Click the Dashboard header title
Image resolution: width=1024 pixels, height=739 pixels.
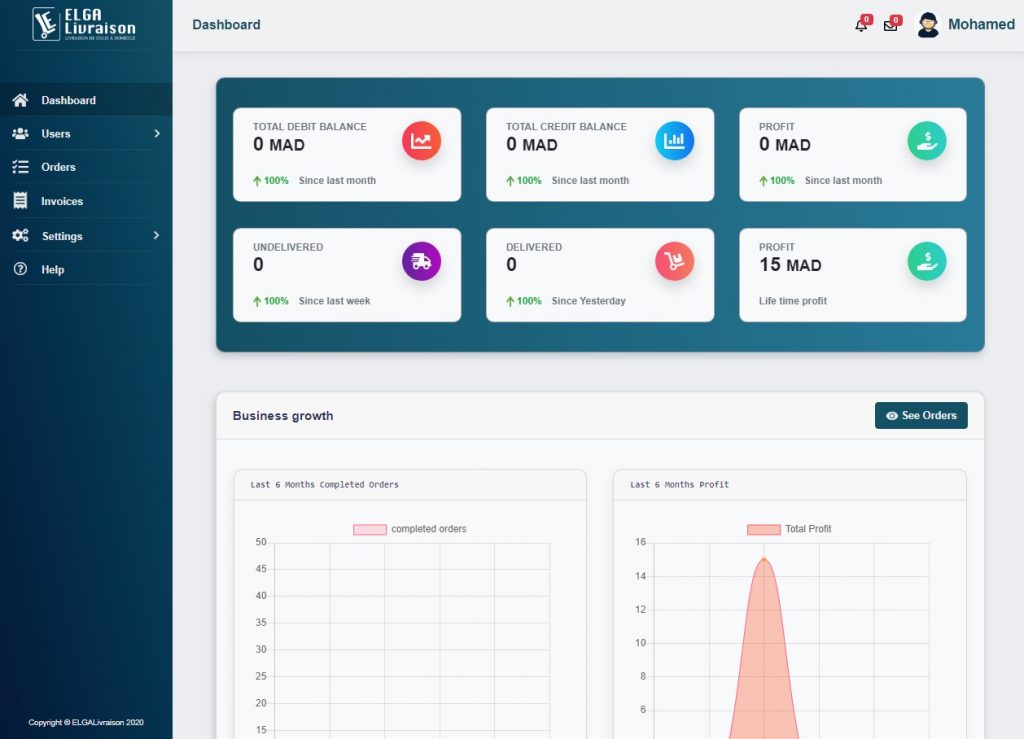click(226, 25)
